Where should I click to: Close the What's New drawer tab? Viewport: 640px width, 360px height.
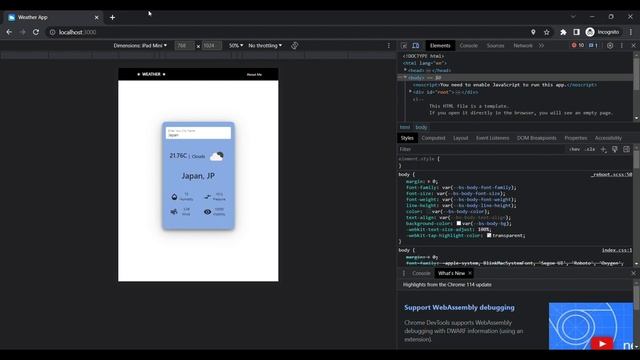[470, 273]
